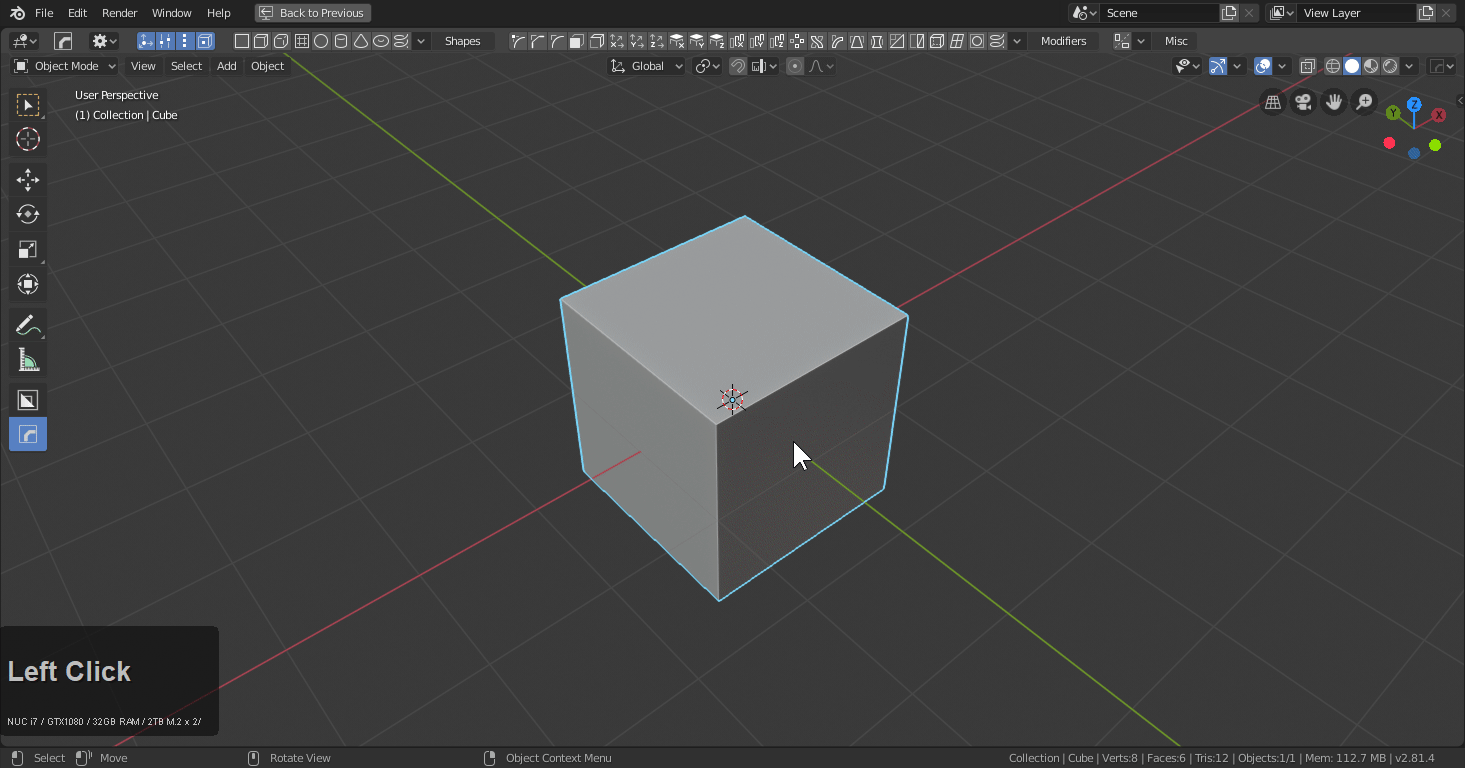Toggle viewport overlays display

[x=1263, y=66]
